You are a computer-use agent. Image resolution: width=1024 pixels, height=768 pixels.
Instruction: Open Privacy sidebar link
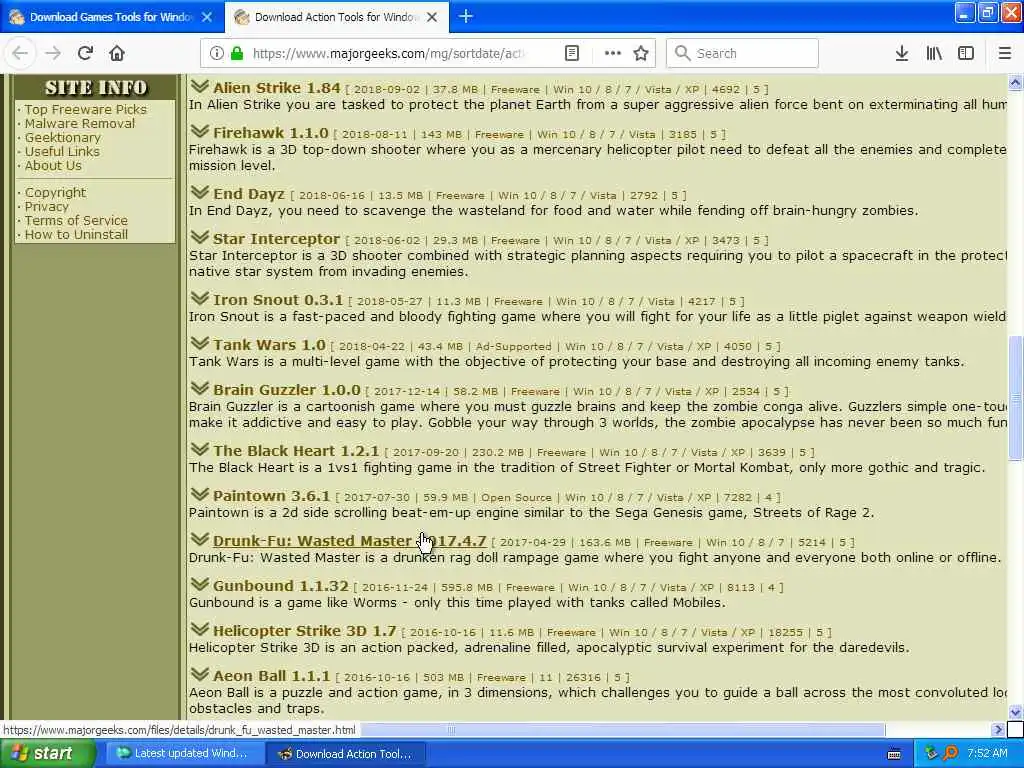46,206
